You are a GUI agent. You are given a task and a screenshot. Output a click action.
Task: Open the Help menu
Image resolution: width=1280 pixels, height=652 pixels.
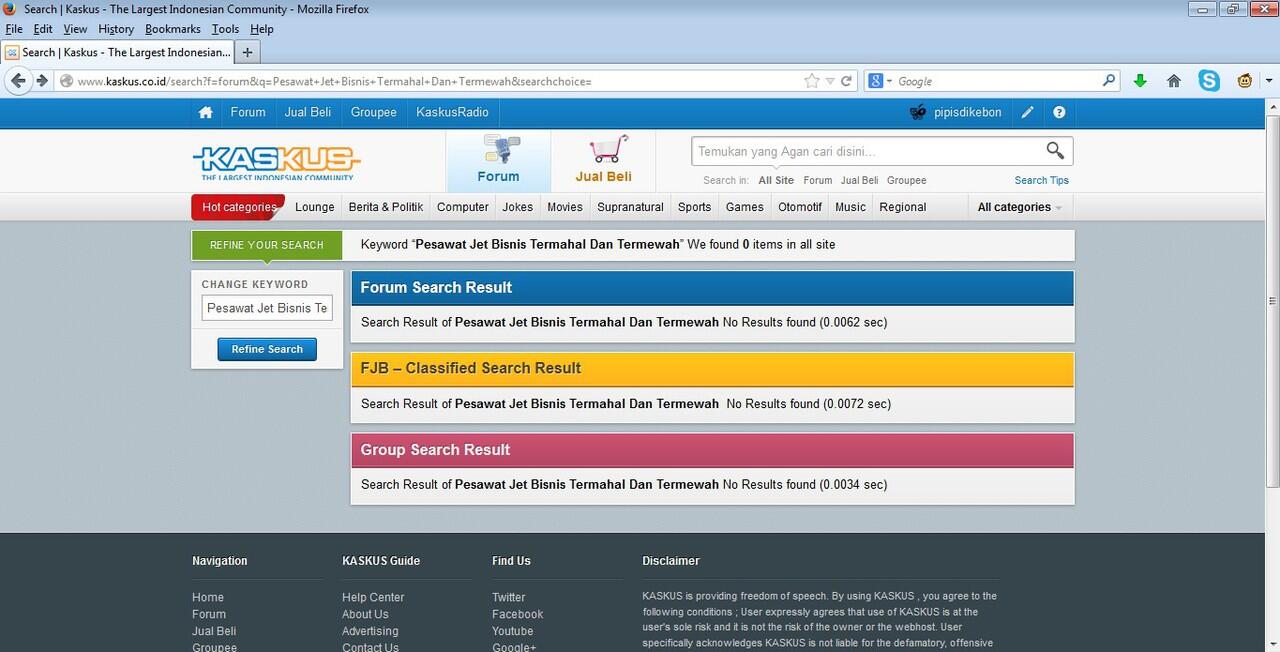261,29
